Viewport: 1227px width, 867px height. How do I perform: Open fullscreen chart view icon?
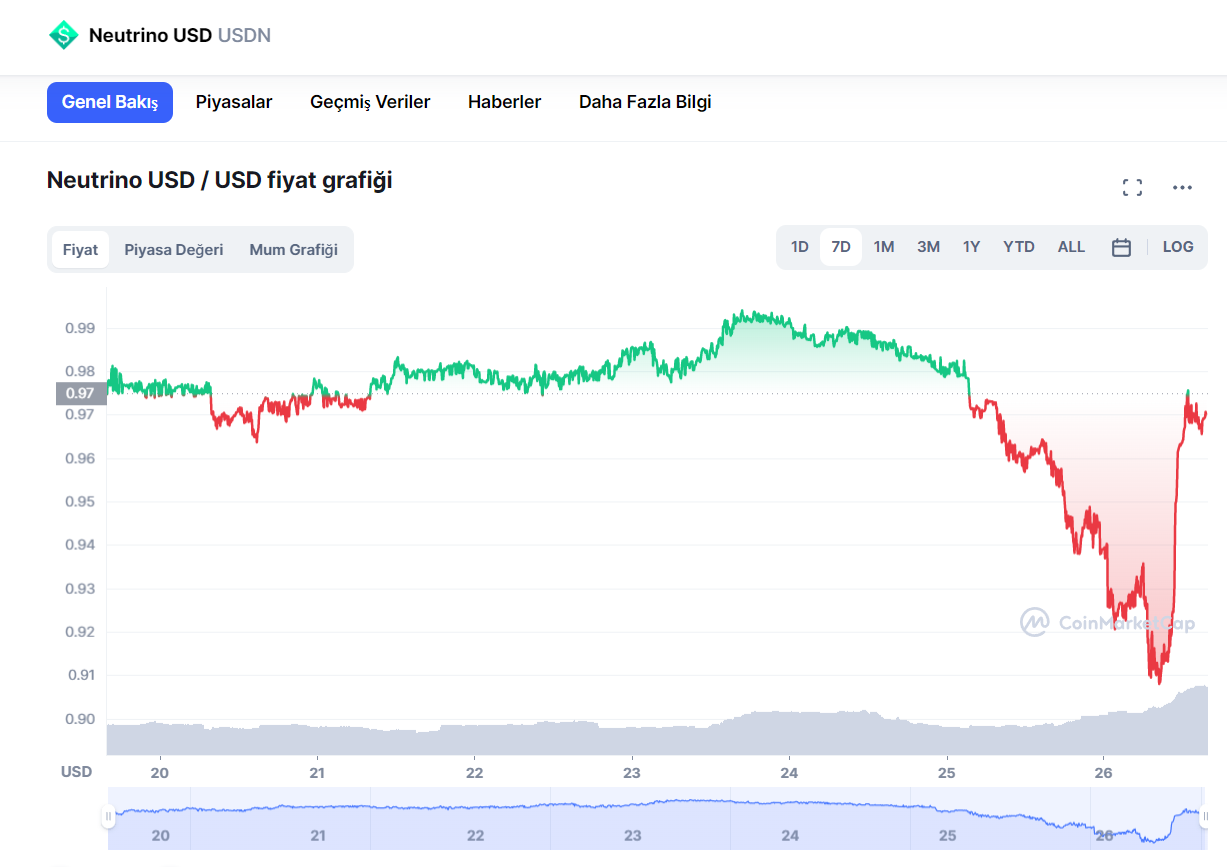(1132, 187)
